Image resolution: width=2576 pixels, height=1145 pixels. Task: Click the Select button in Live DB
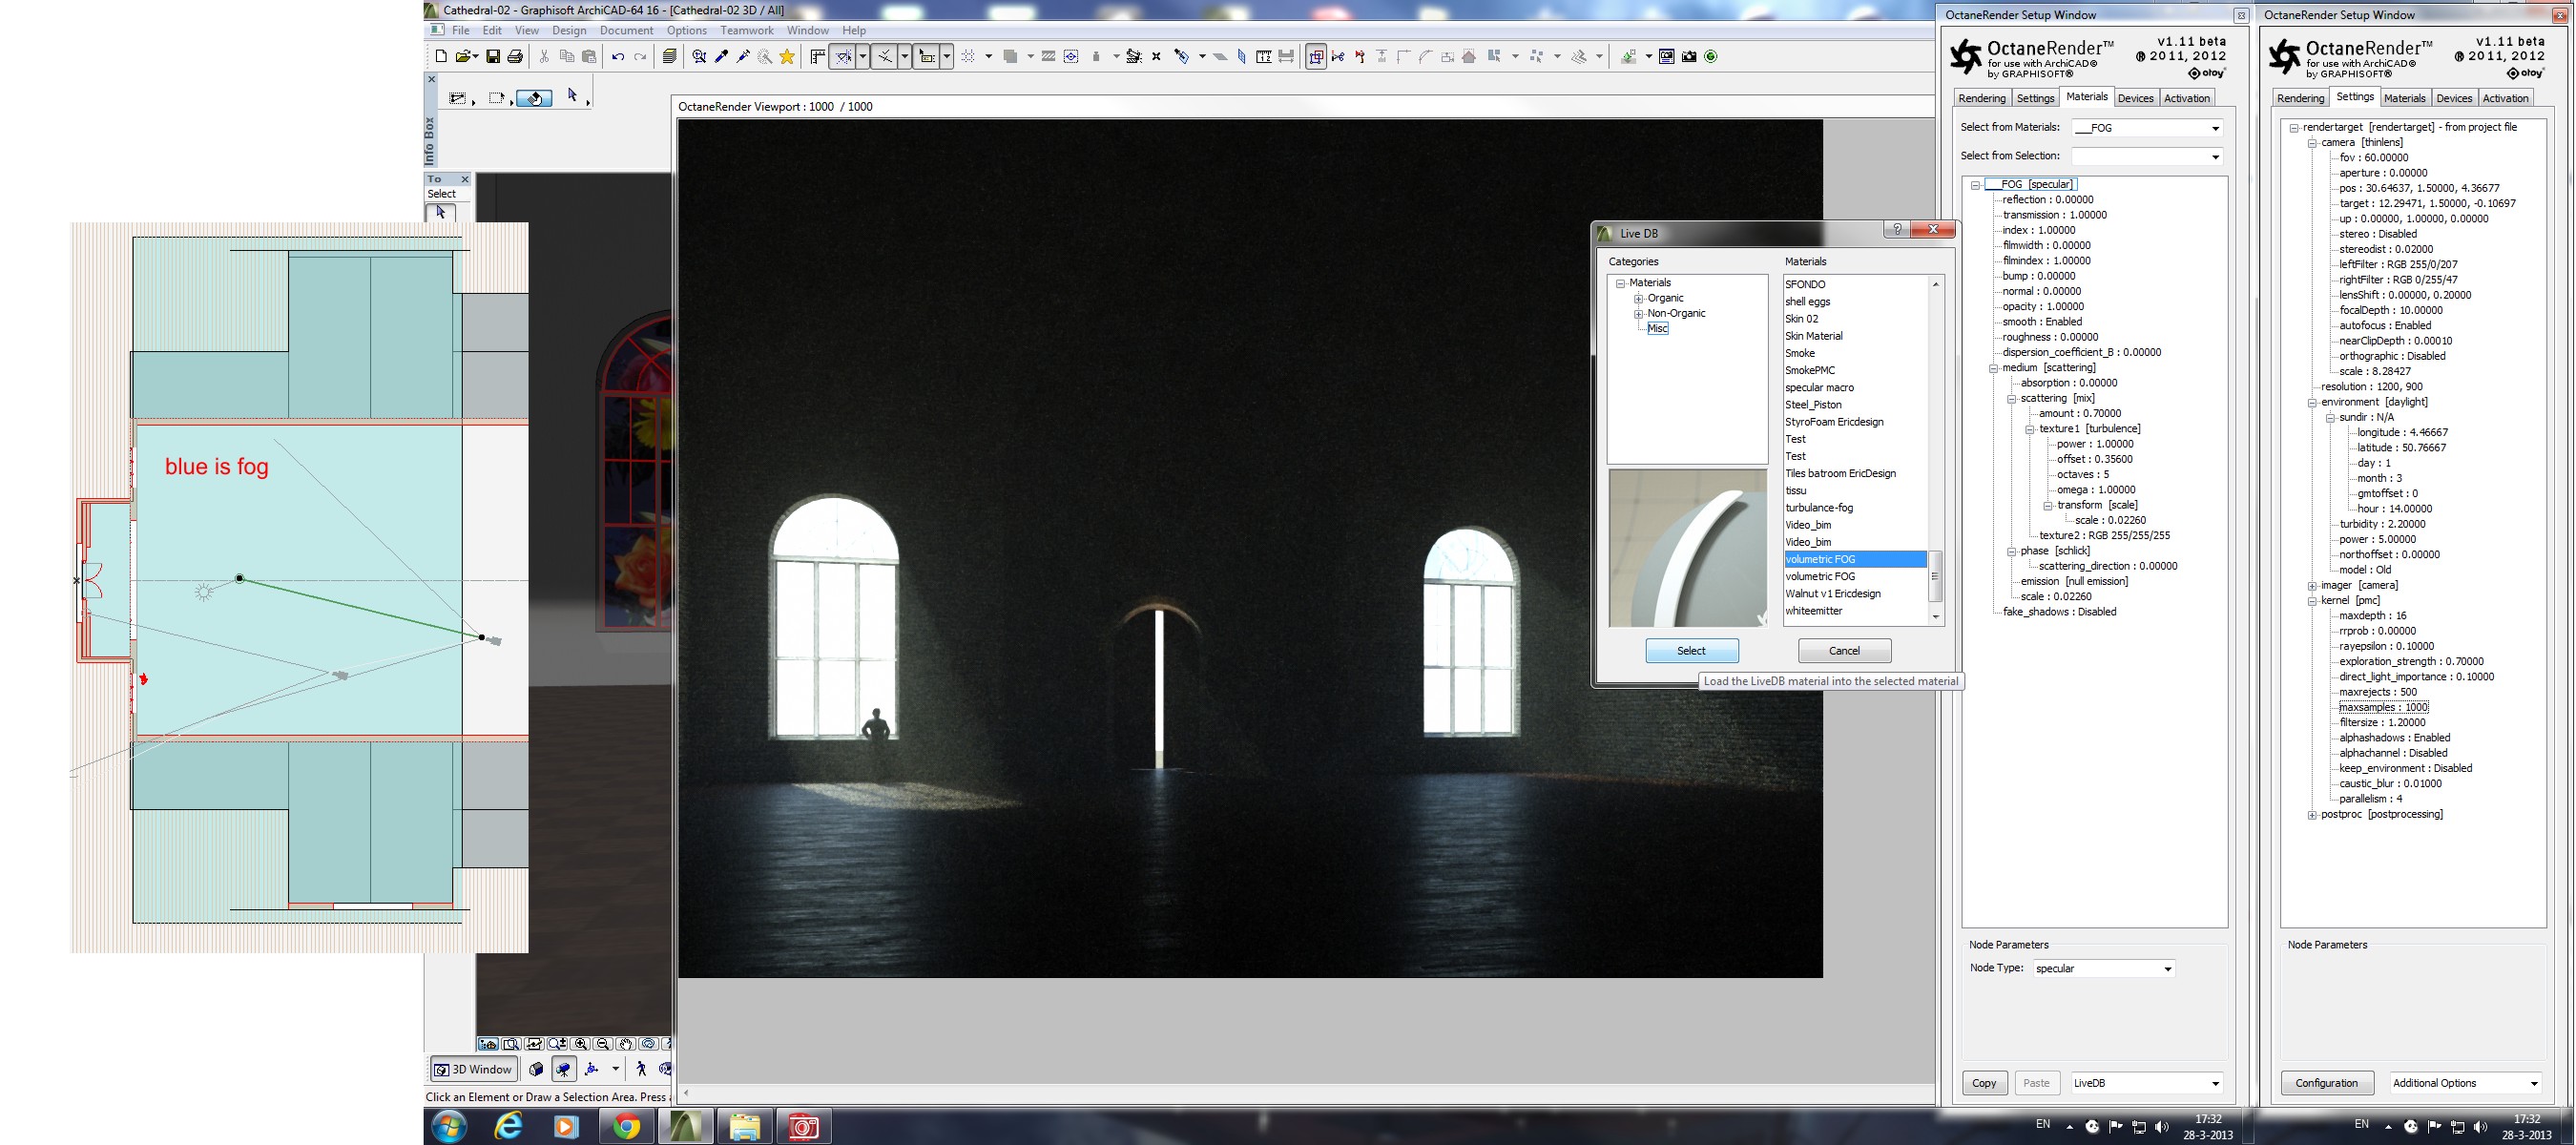click(x=1691, y=651)
